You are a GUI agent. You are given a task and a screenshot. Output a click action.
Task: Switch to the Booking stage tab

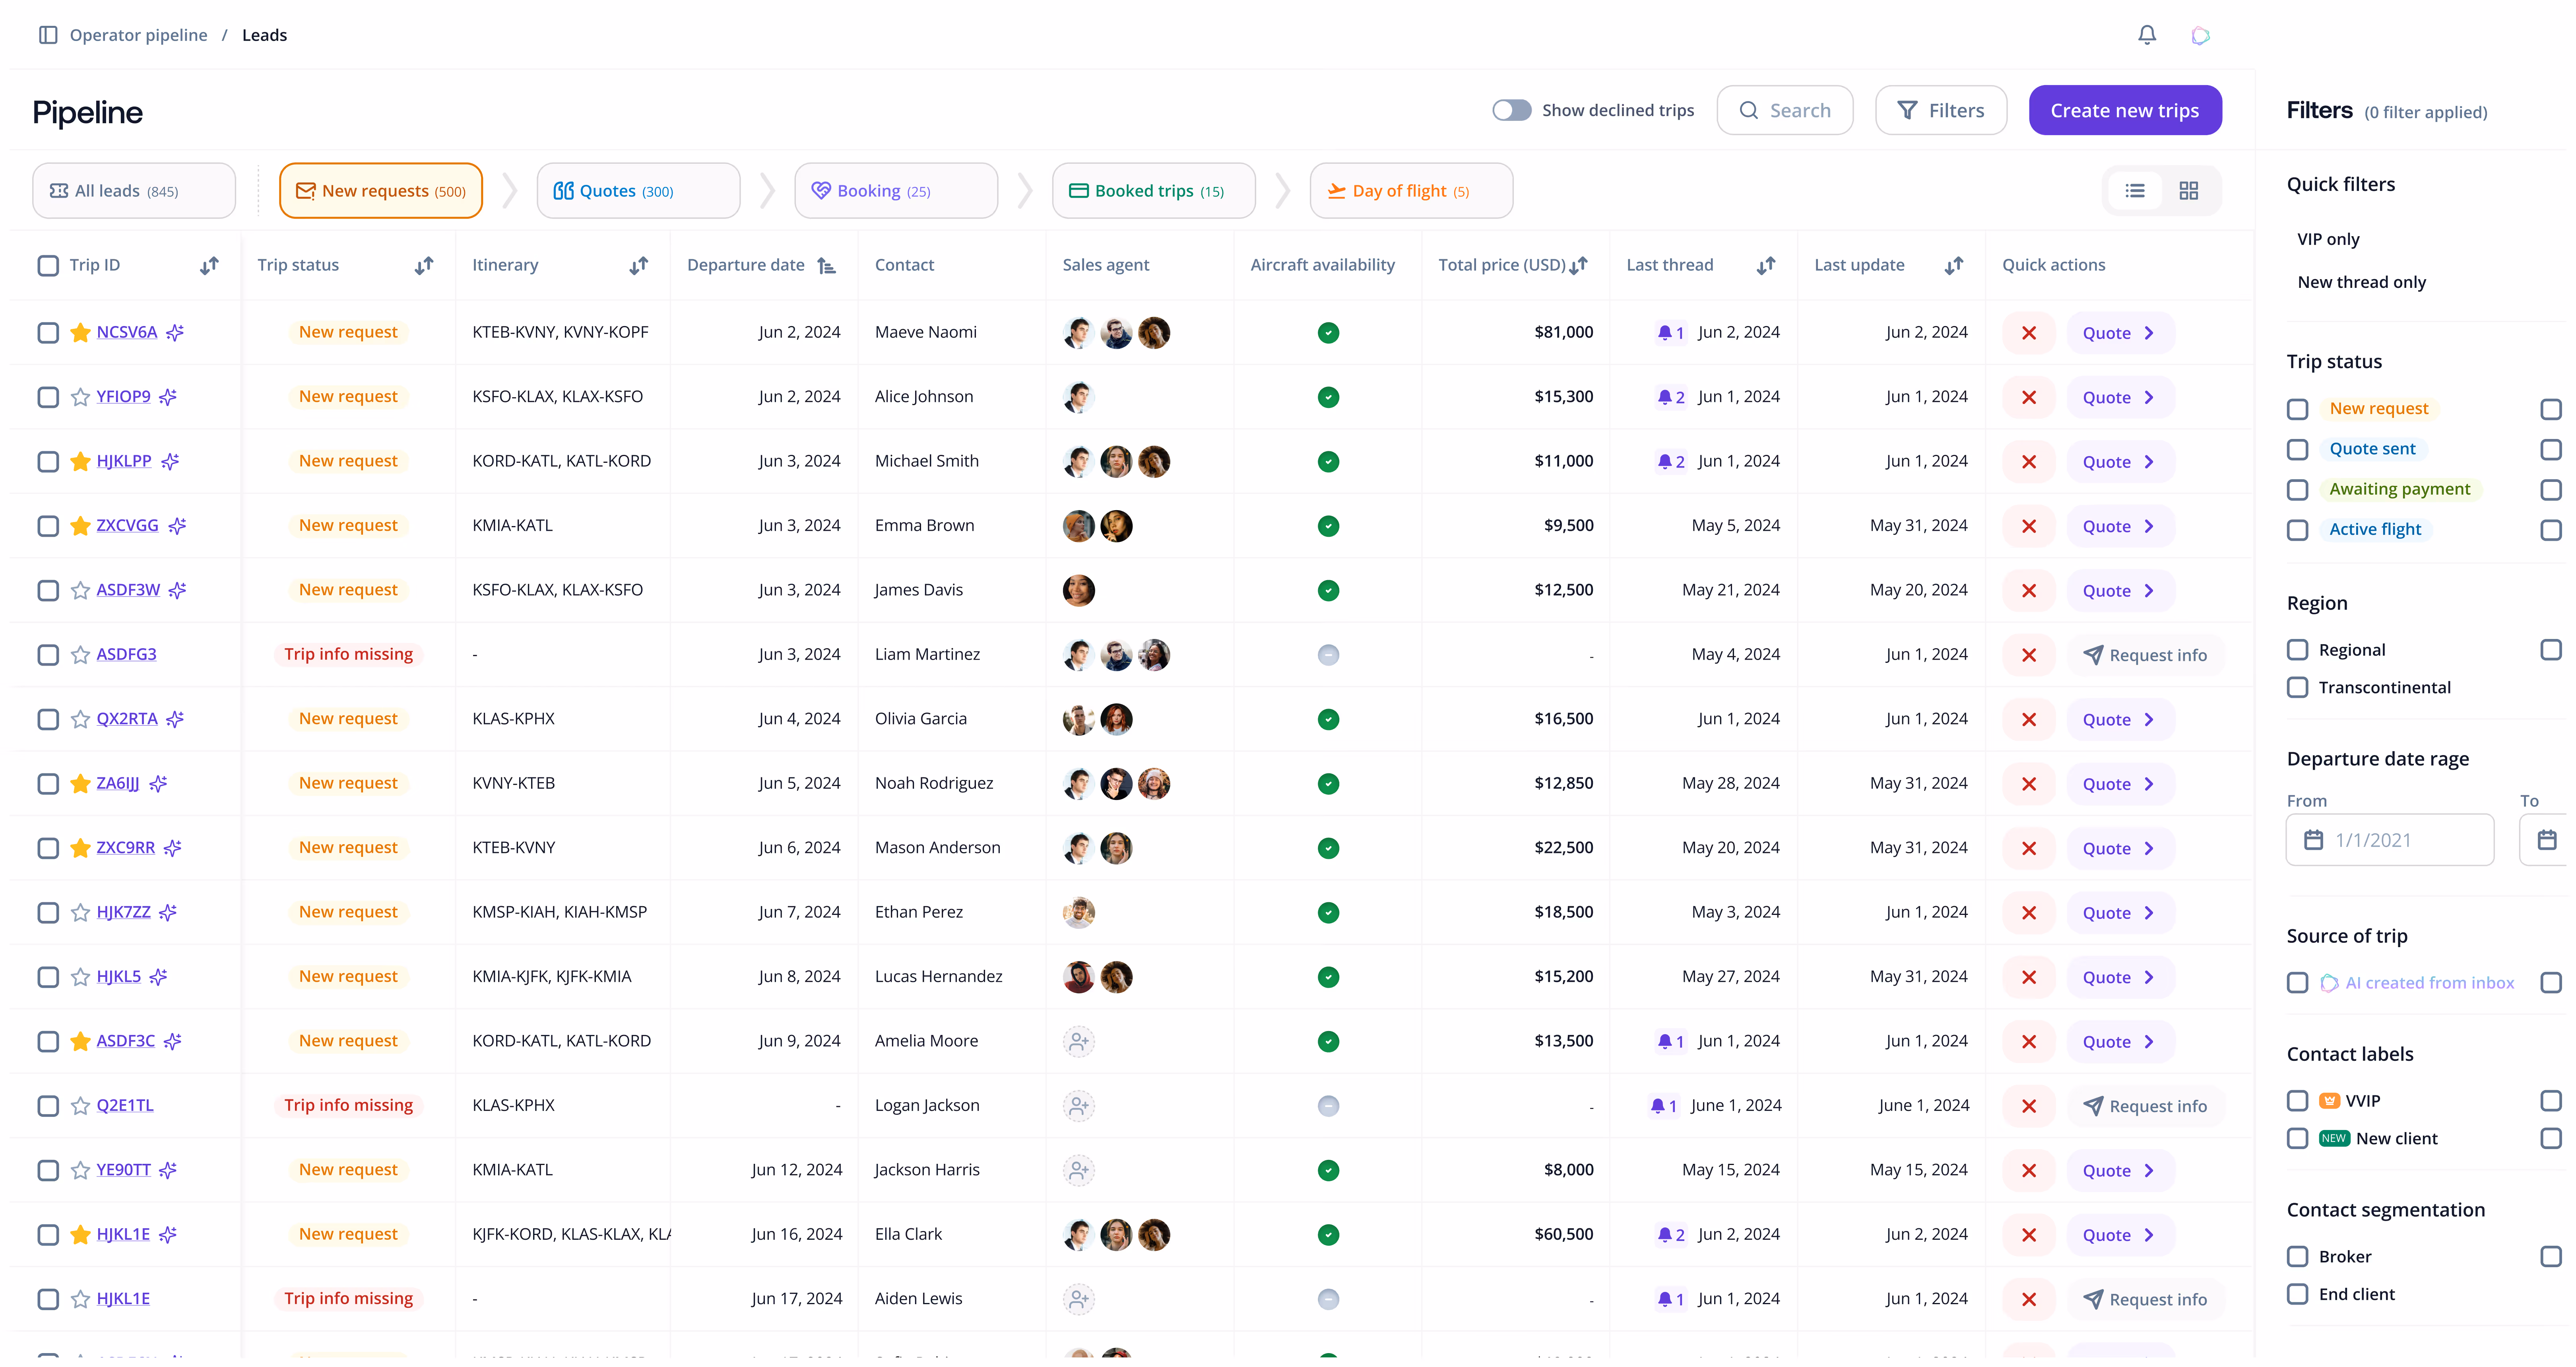(896, 191)
